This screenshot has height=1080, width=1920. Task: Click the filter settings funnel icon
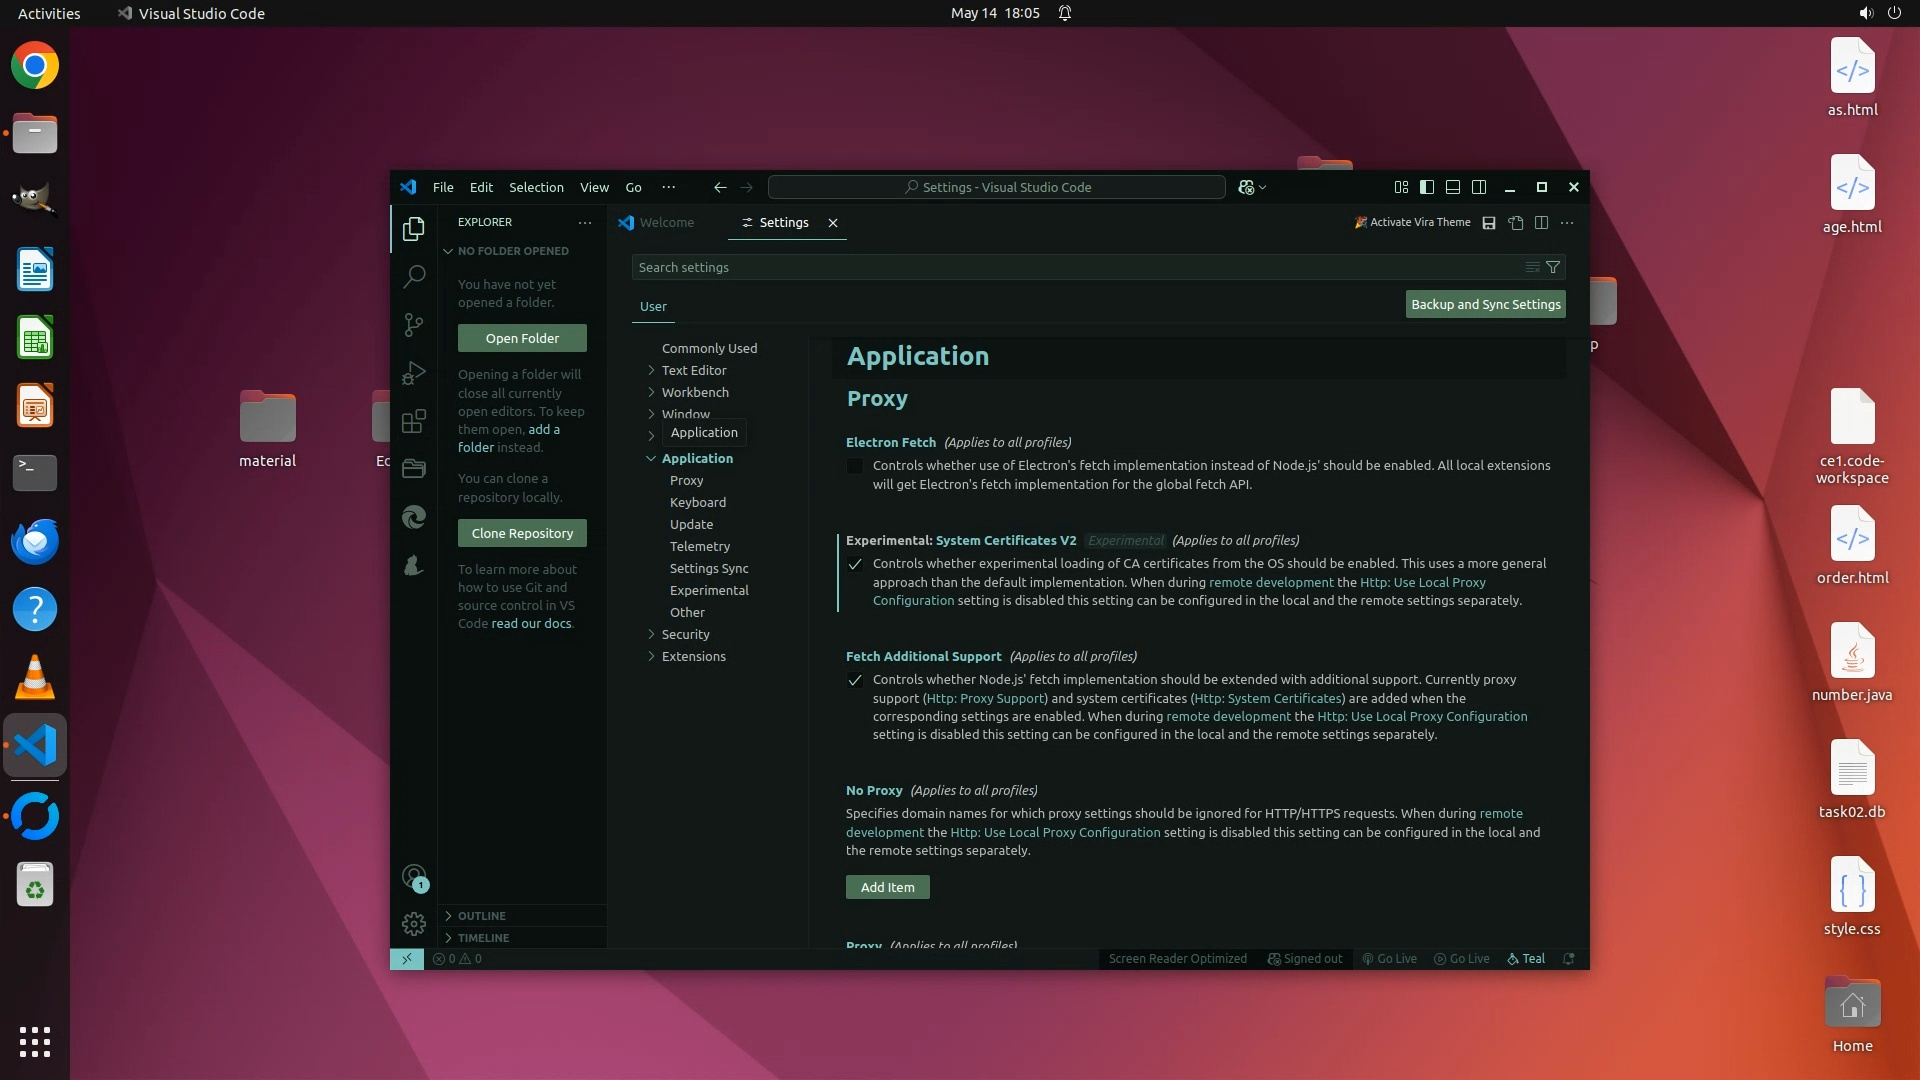coord(1553,267)
